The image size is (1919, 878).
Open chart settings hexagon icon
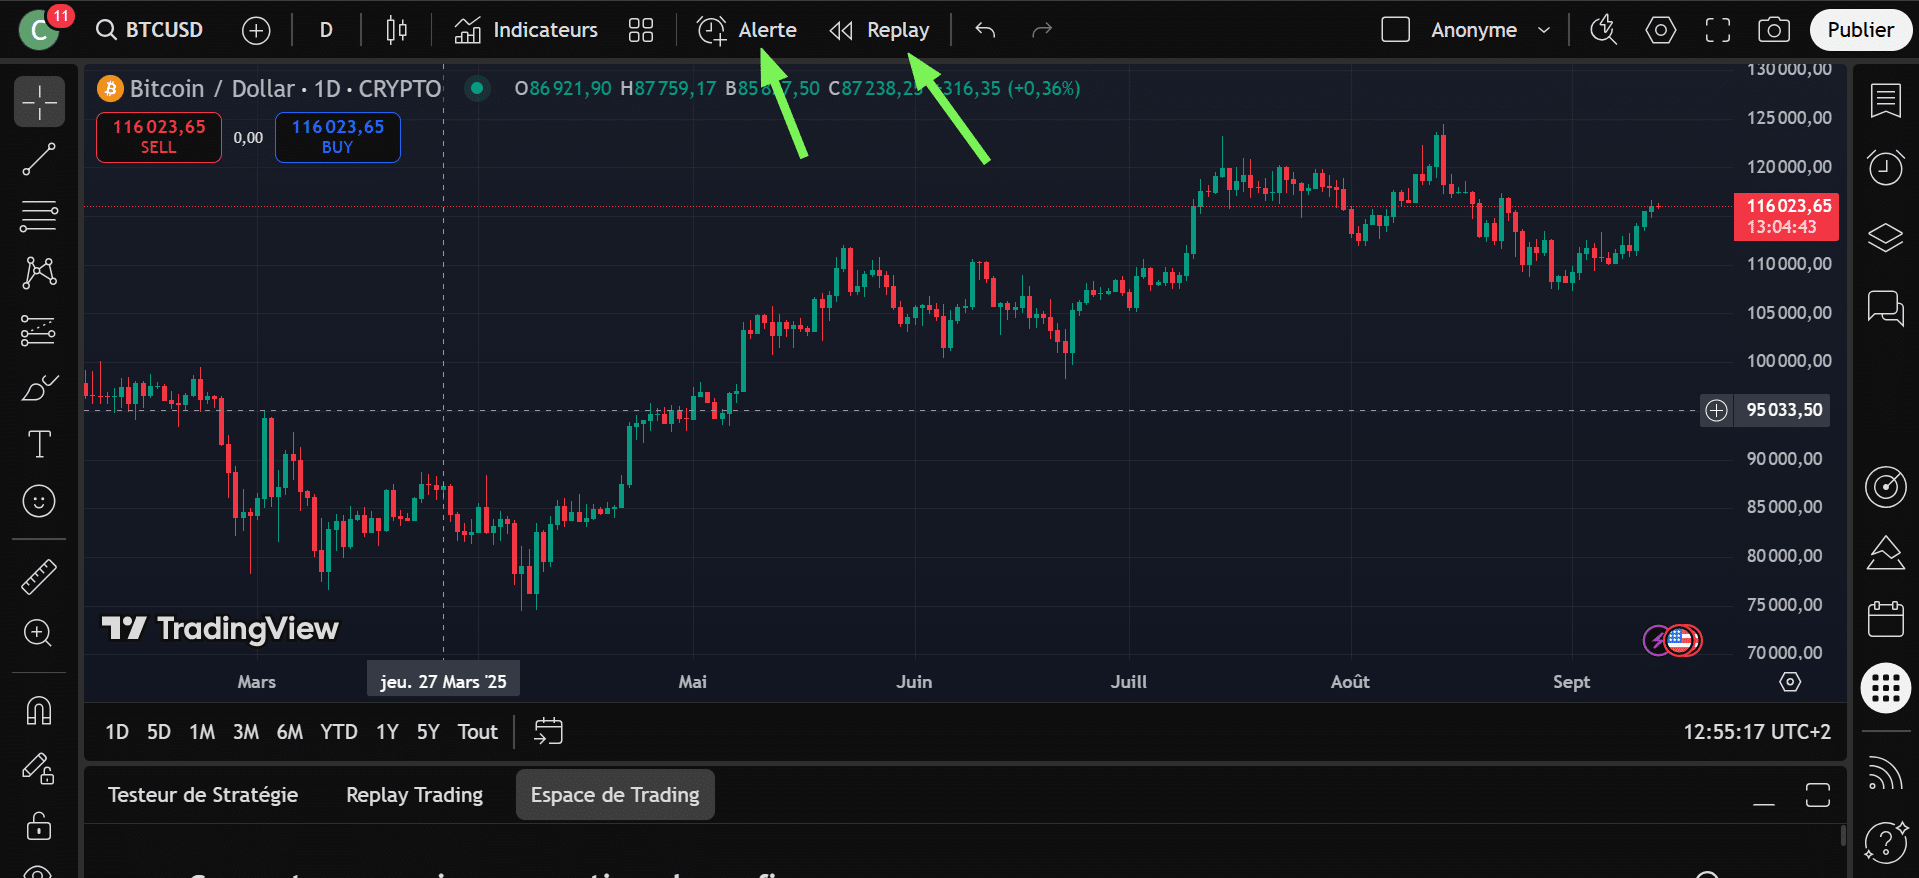1660,30
